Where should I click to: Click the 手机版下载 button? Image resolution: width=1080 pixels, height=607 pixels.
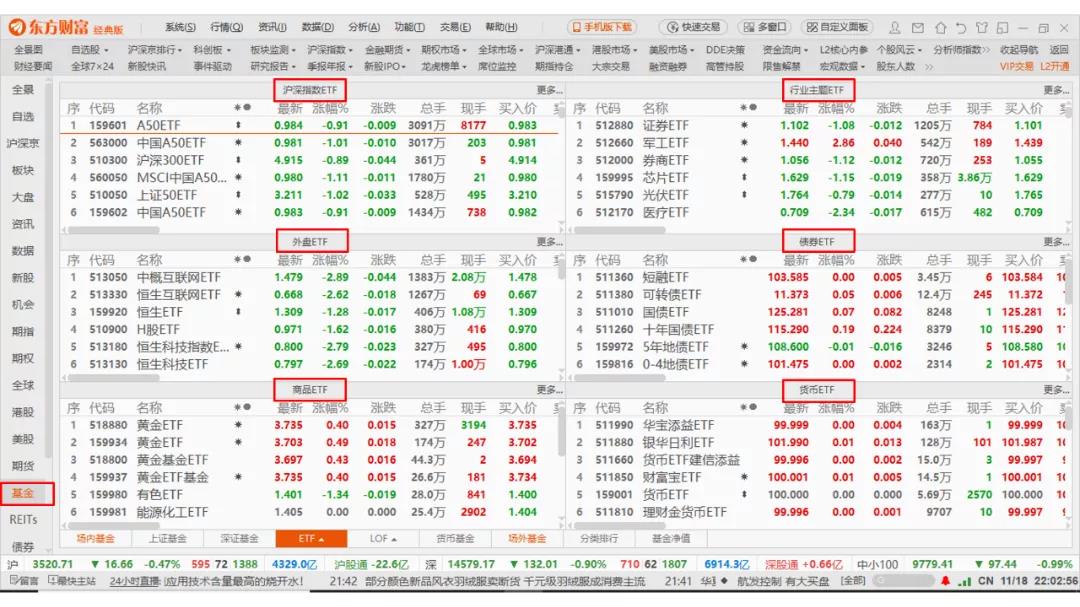(x=602, y=28)
